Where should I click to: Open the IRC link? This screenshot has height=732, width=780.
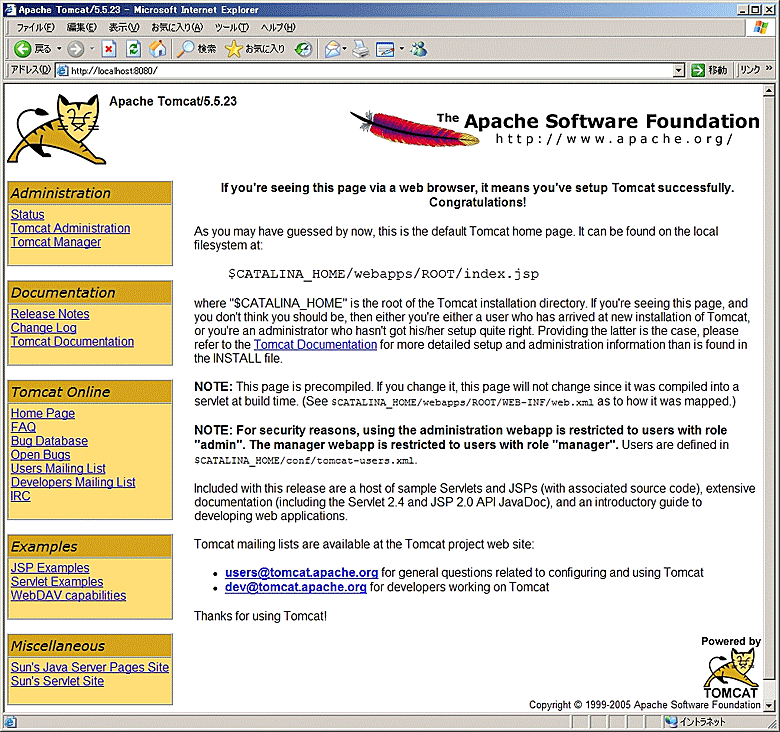[20, 496]
